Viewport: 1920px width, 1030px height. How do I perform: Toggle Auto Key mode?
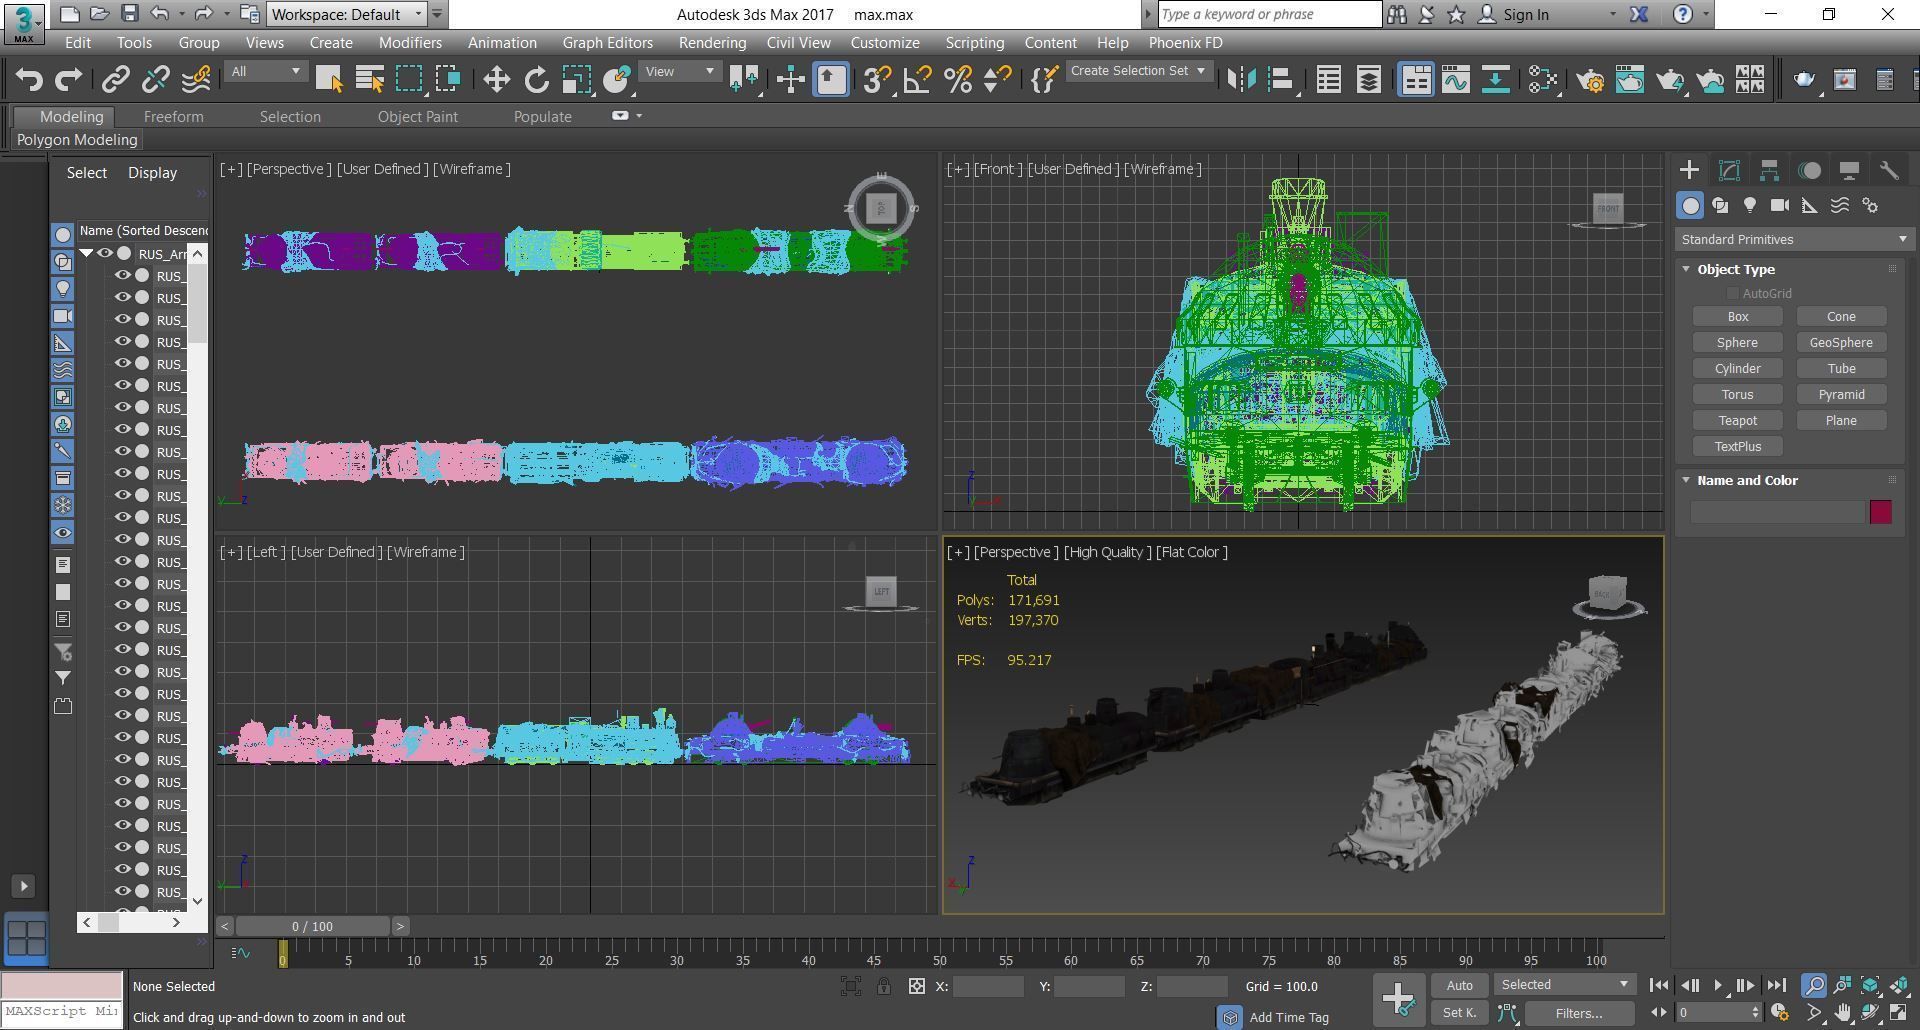[x=1459, y=985]
